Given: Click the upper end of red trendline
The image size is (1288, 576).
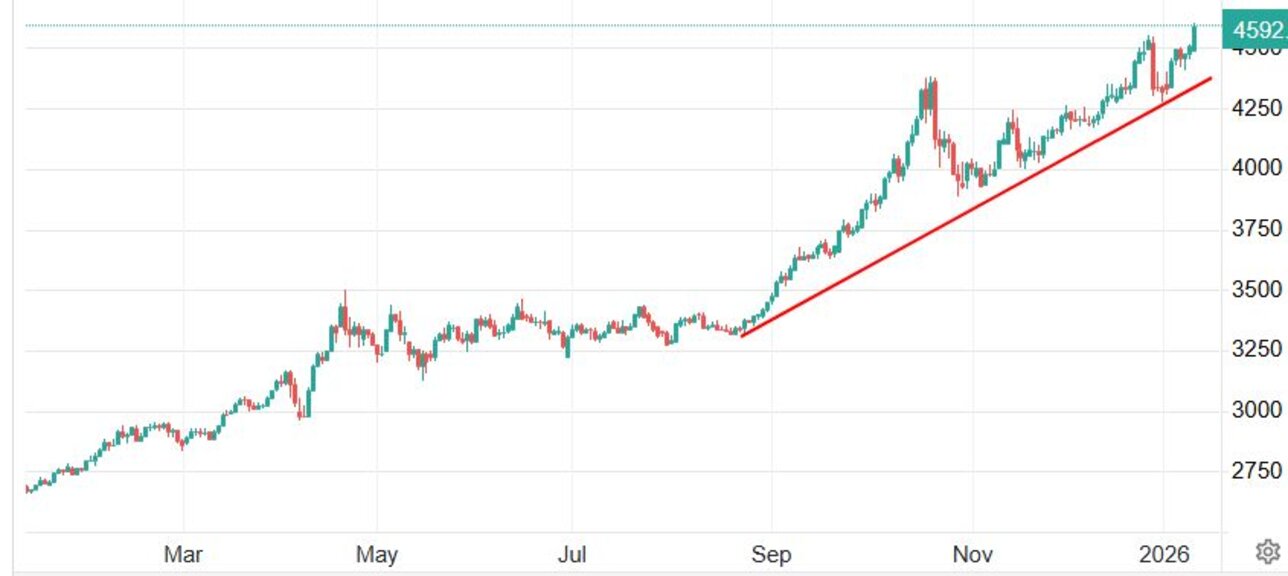Looking at the screenshot, I should (1211, 78).
